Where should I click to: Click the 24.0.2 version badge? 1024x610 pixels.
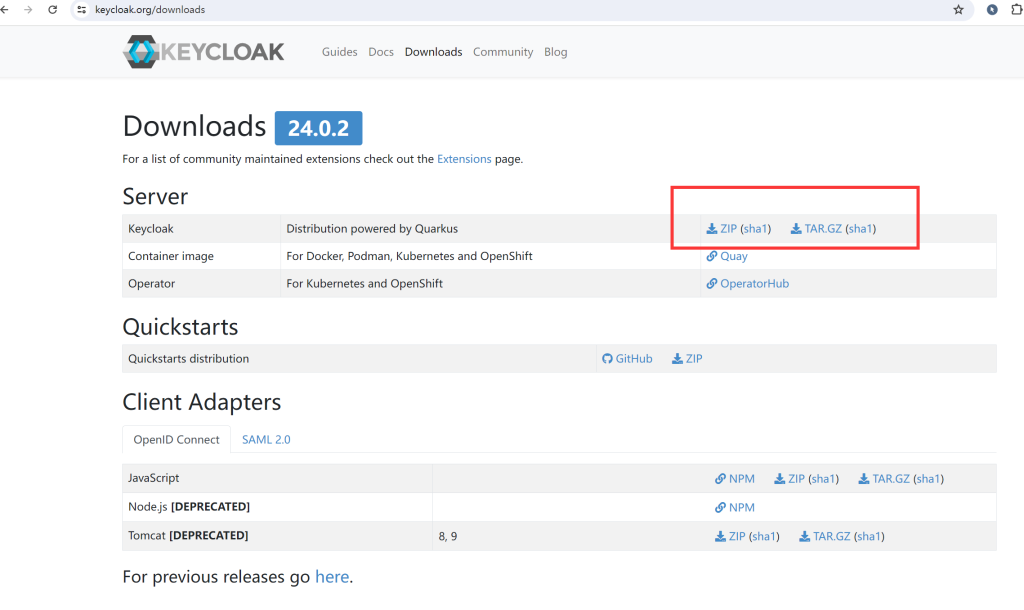pyautogui.click(x=319, y=128)
